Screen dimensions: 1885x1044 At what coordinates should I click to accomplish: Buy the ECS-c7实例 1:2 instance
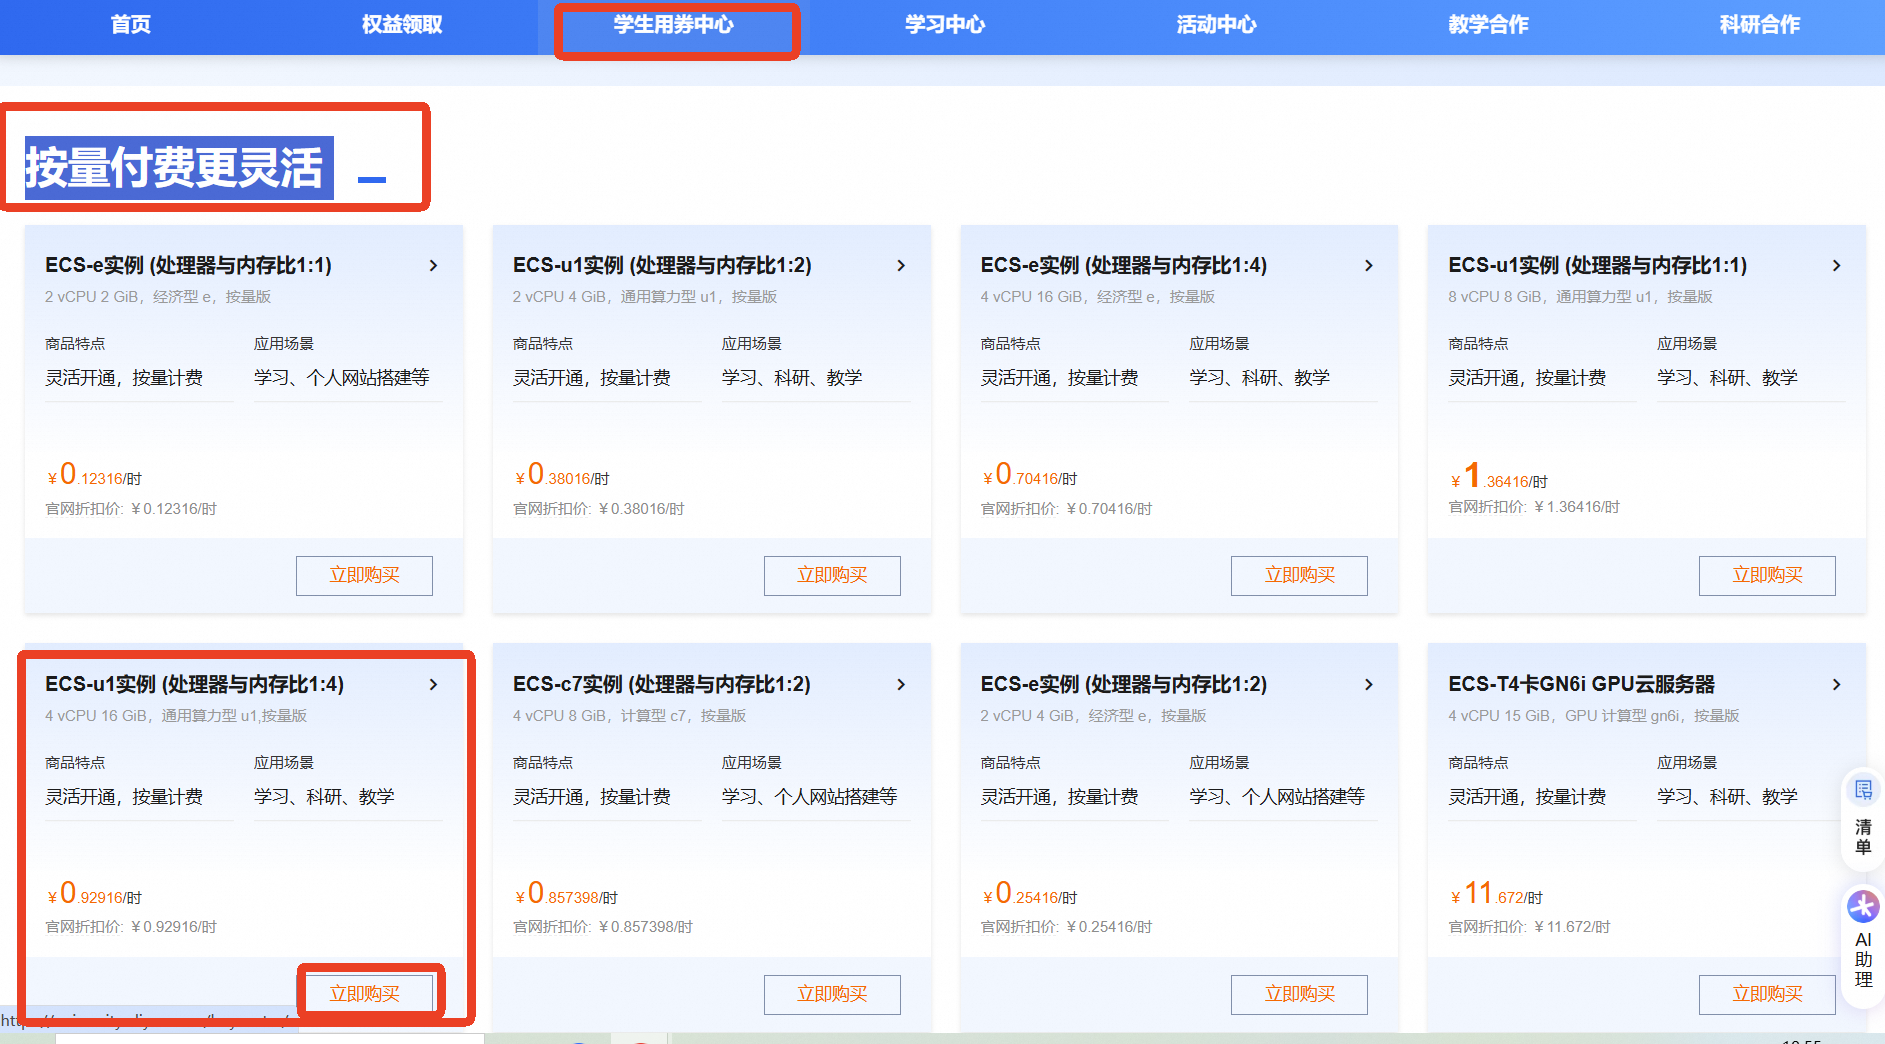click(x=832, y=994)
